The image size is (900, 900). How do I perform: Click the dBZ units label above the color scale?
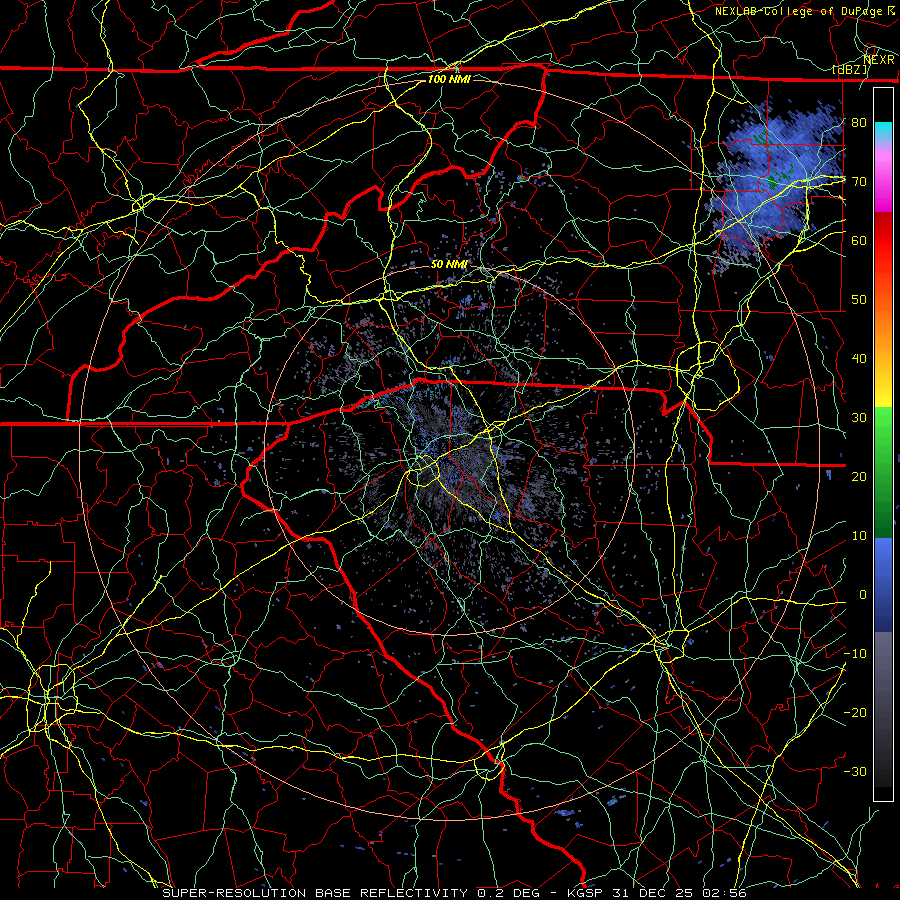tap(851, 69)
